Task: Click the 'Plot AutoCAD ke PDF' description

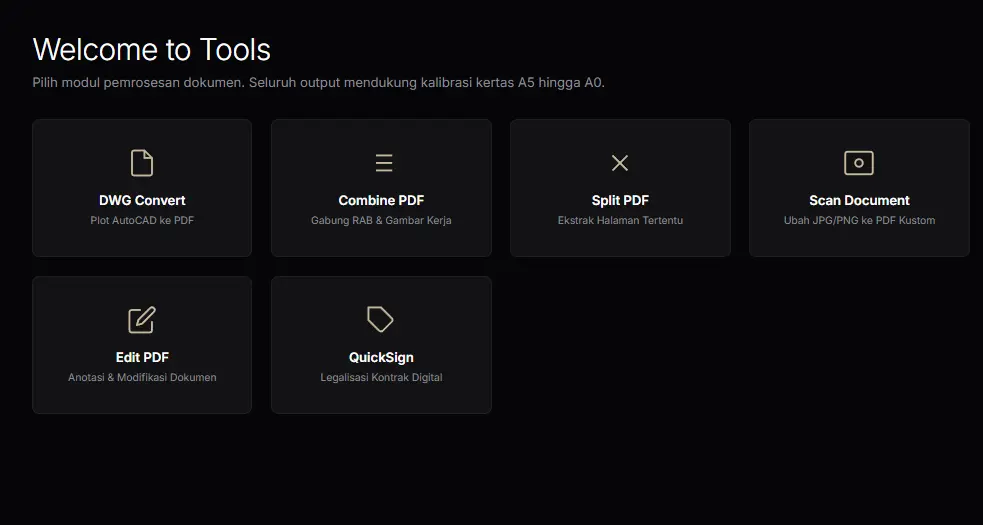Action: (142, 220)
